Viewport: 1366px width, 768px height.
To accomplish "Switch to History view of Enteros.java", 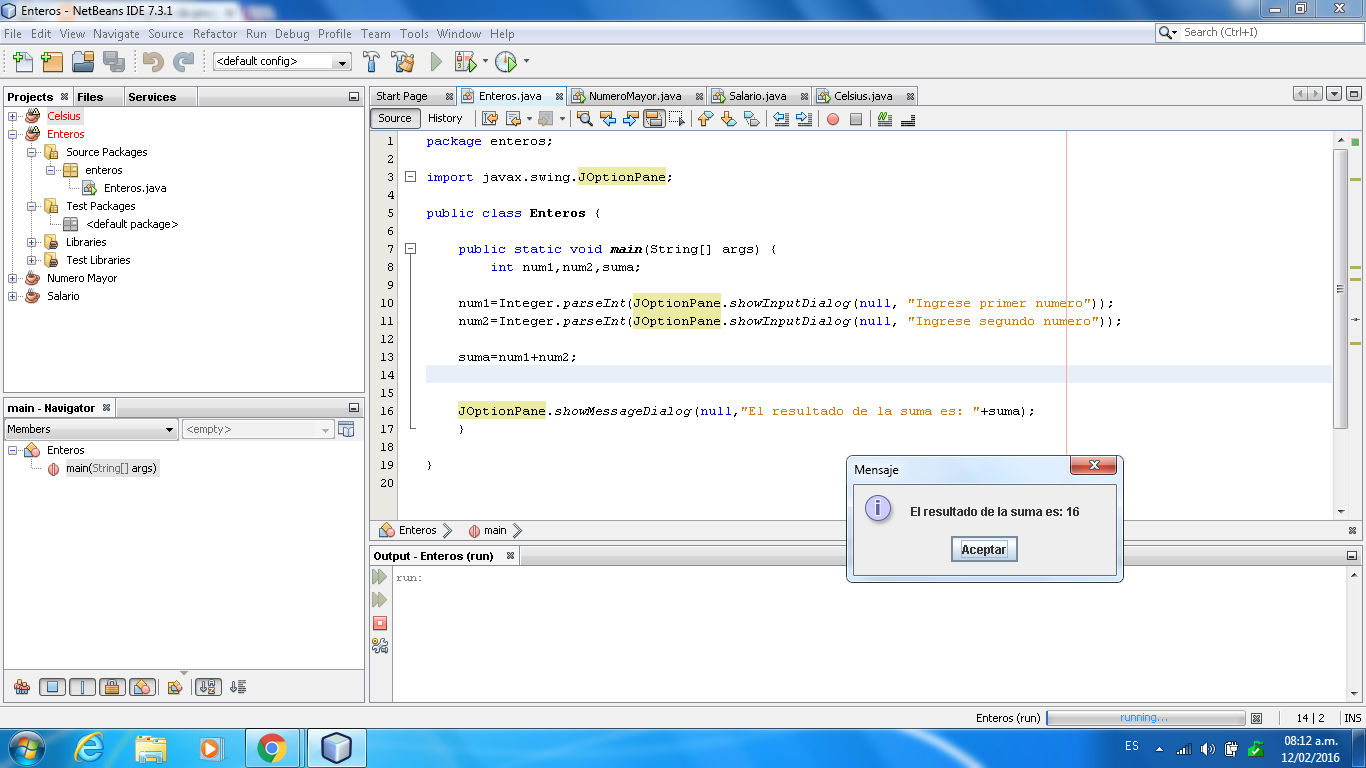I will point(445,118).
